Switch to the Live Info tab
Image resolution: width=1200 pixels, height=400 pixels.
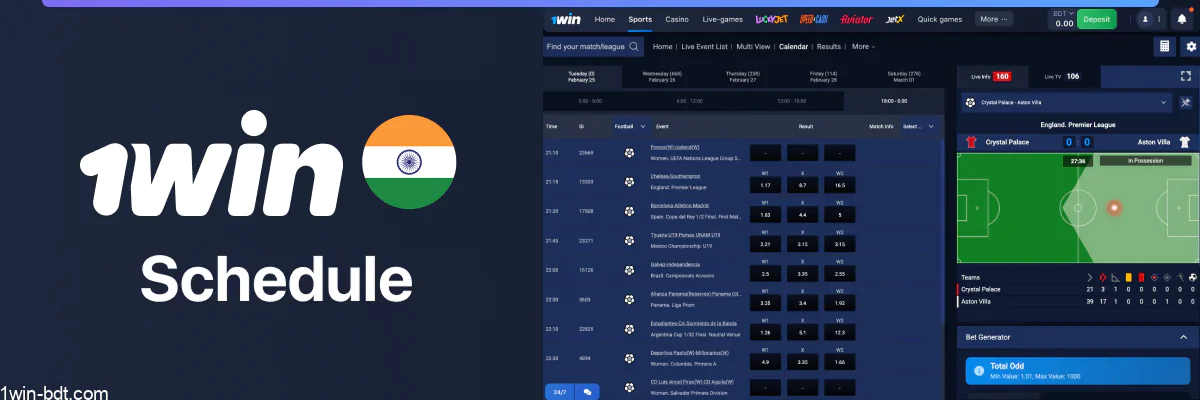pos(992,76)
